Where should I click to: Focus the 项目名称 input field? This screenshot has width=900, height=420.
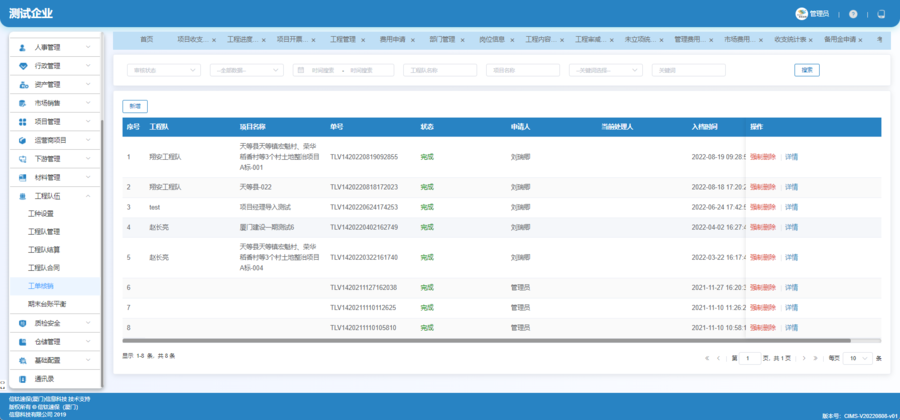pyautogui.click(x=523, y=70)
